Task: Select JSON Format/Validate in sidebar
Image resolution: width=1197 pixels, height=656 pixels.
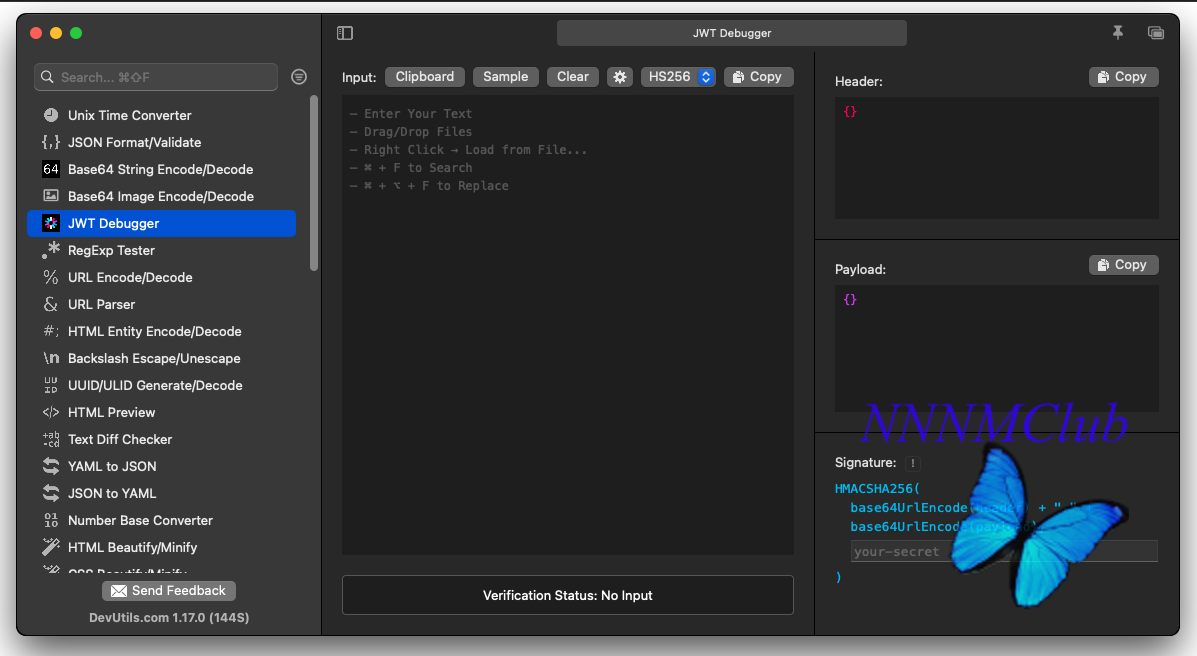Action: tap(134, 142)
